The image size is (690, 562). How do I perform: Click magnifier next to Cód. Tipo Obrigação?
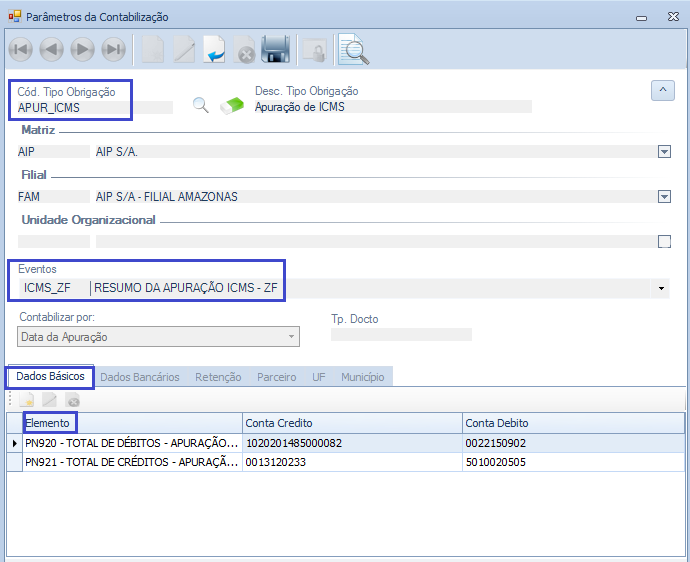(201, 106)
